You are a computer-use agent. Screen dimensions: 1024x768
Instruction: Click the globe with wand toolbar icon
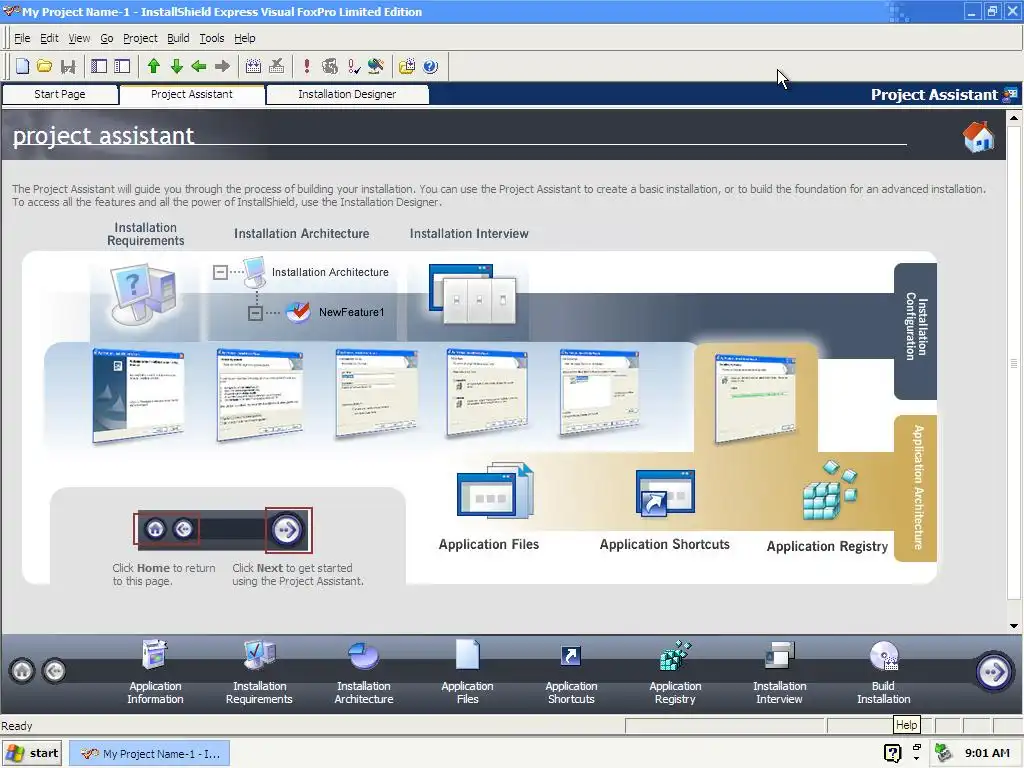[x=376, y=66]
